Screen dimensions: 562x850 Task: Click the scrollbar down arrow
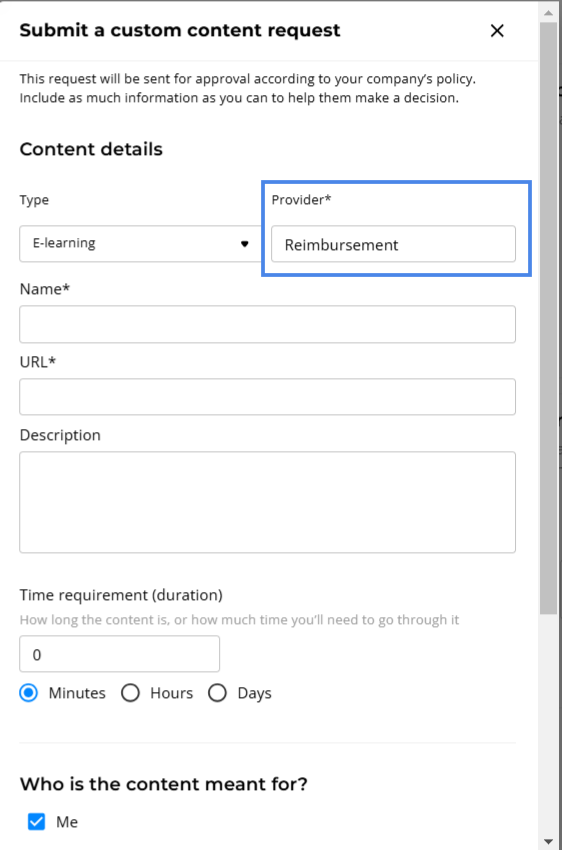coord(548,841)
